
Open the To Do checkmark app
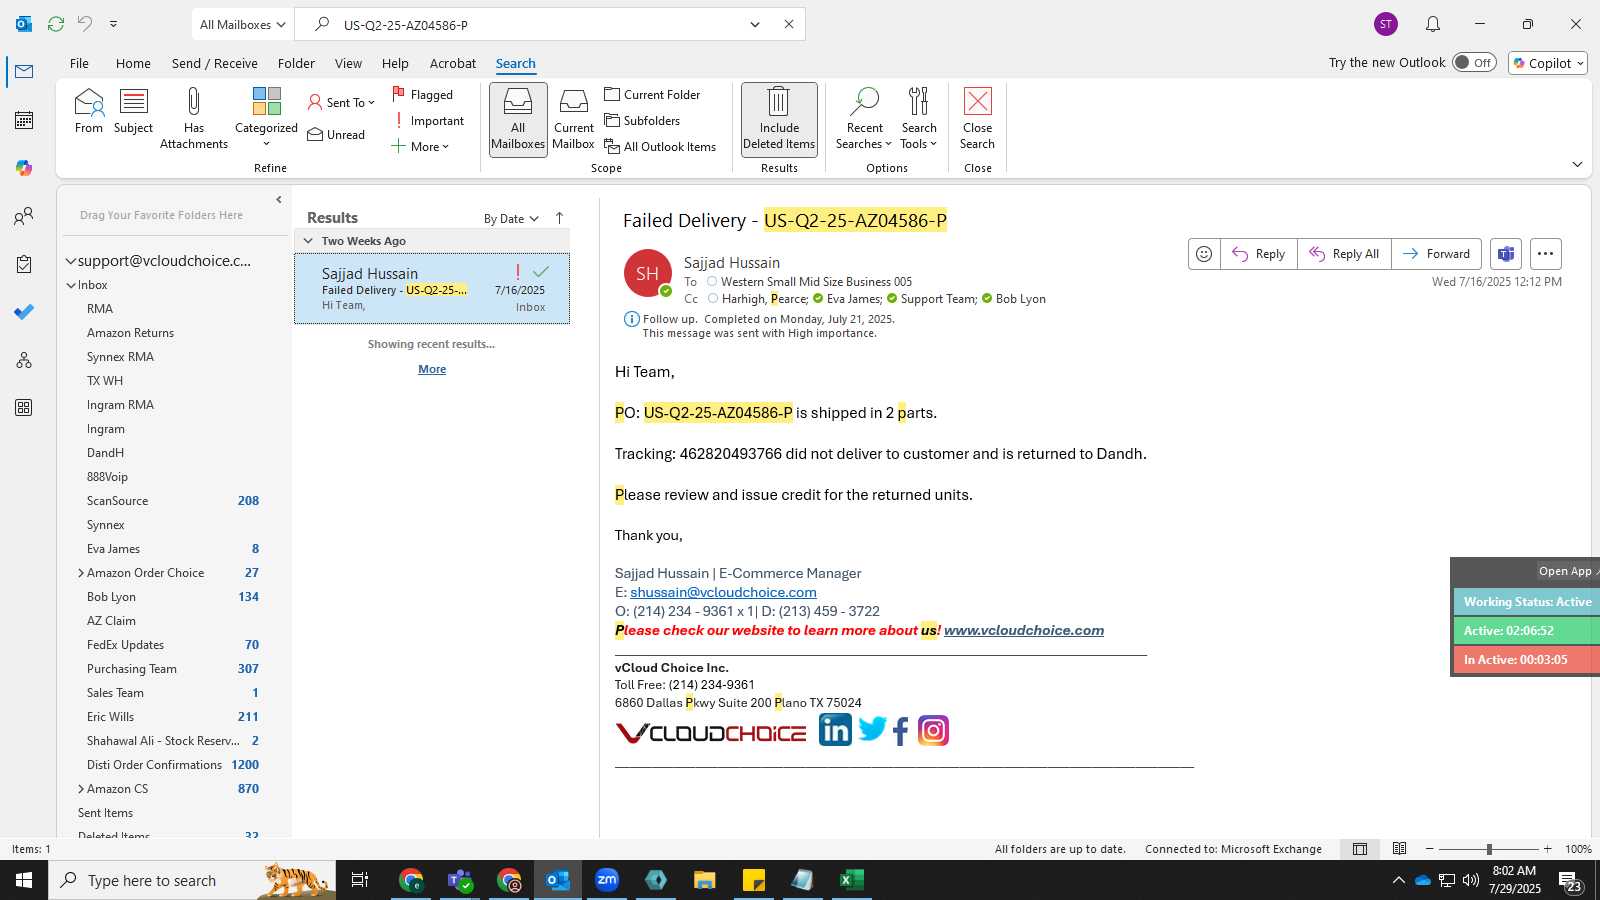24,312
